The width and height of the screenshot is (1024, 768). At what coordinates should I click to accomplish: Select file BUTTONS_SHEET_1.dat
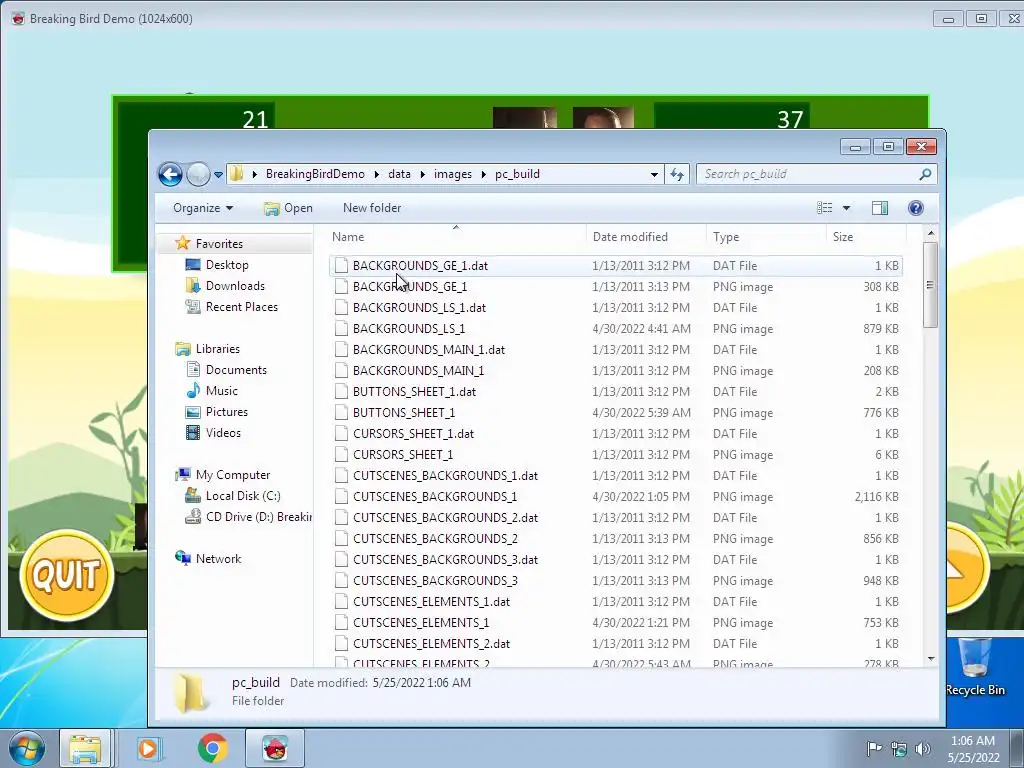[x=414, y=392]
